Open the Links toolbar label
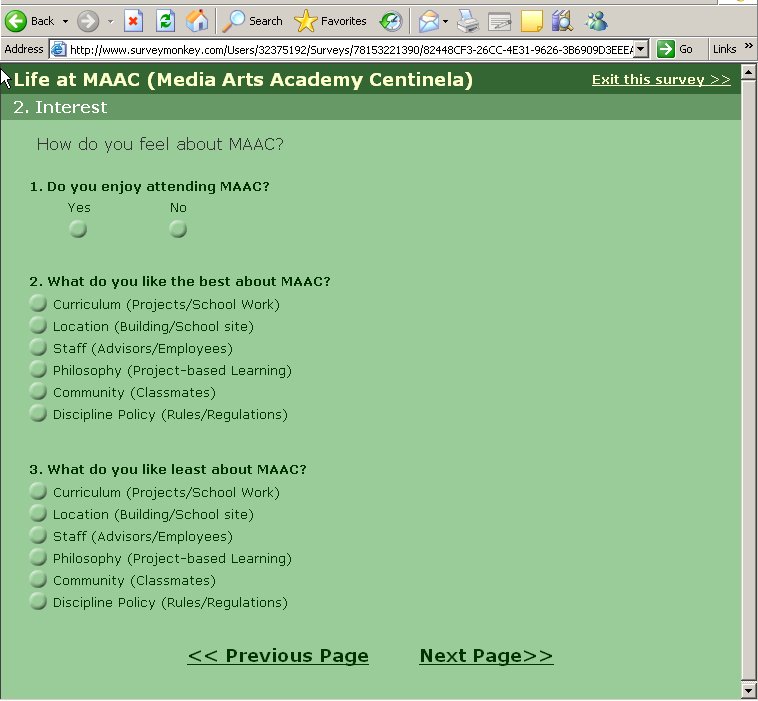 click(724, 49)
